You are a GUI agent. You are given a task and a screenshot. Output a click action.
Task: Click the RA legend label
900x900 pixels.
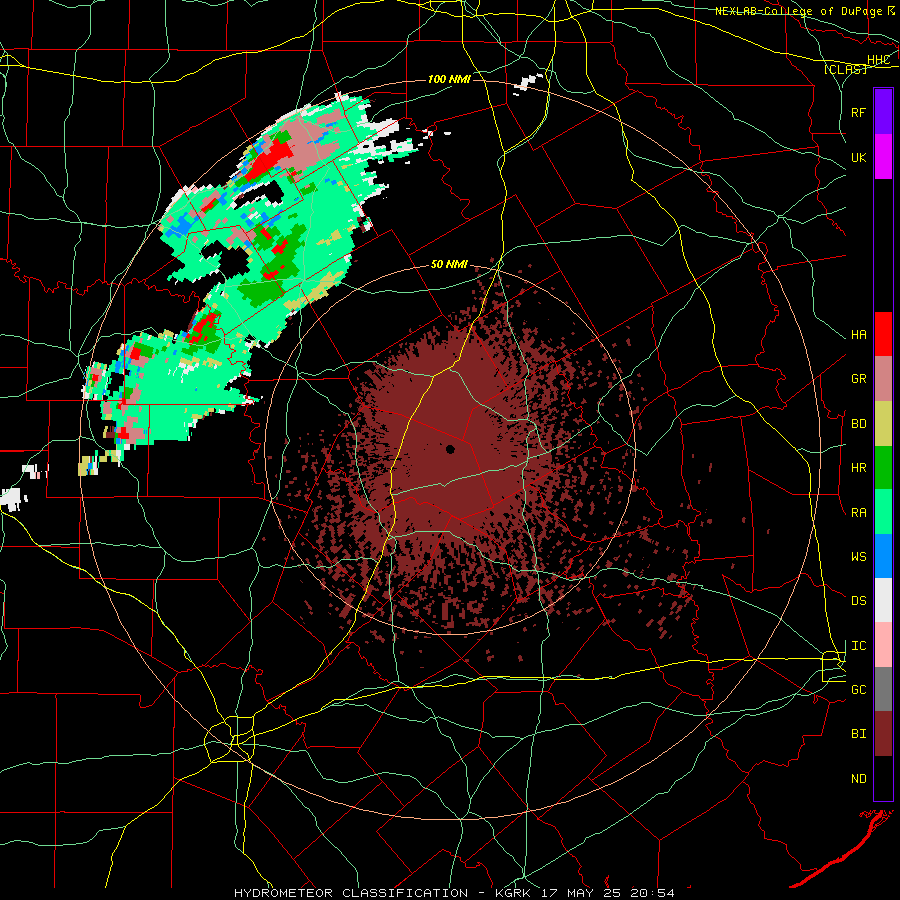click(859, 513)
